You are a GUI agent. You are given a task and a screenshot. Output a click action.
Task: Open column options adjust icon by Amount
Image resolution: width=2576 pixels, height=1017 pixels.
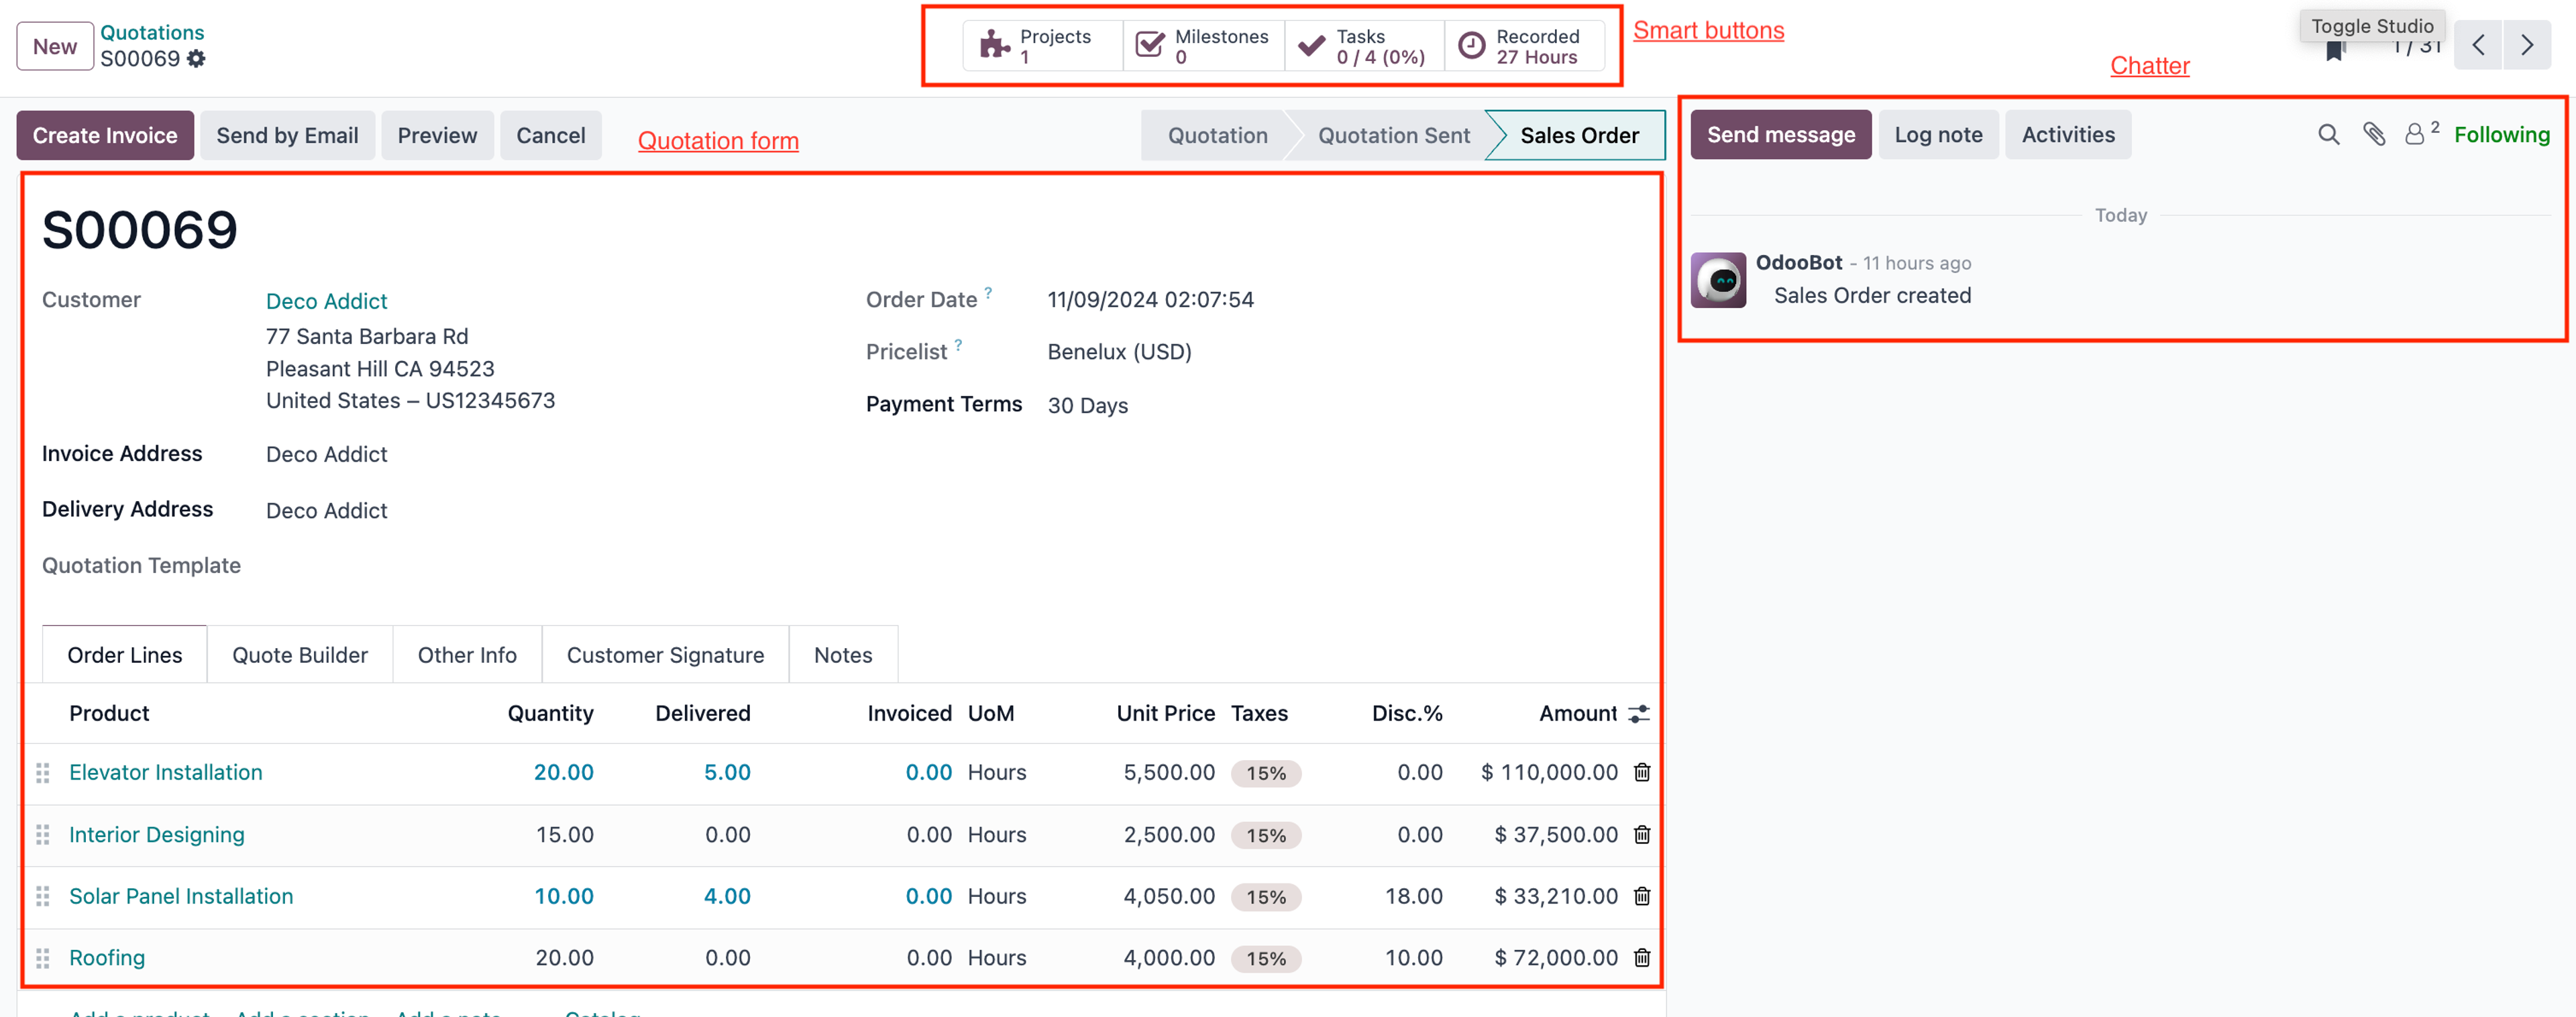(1638, 714)
